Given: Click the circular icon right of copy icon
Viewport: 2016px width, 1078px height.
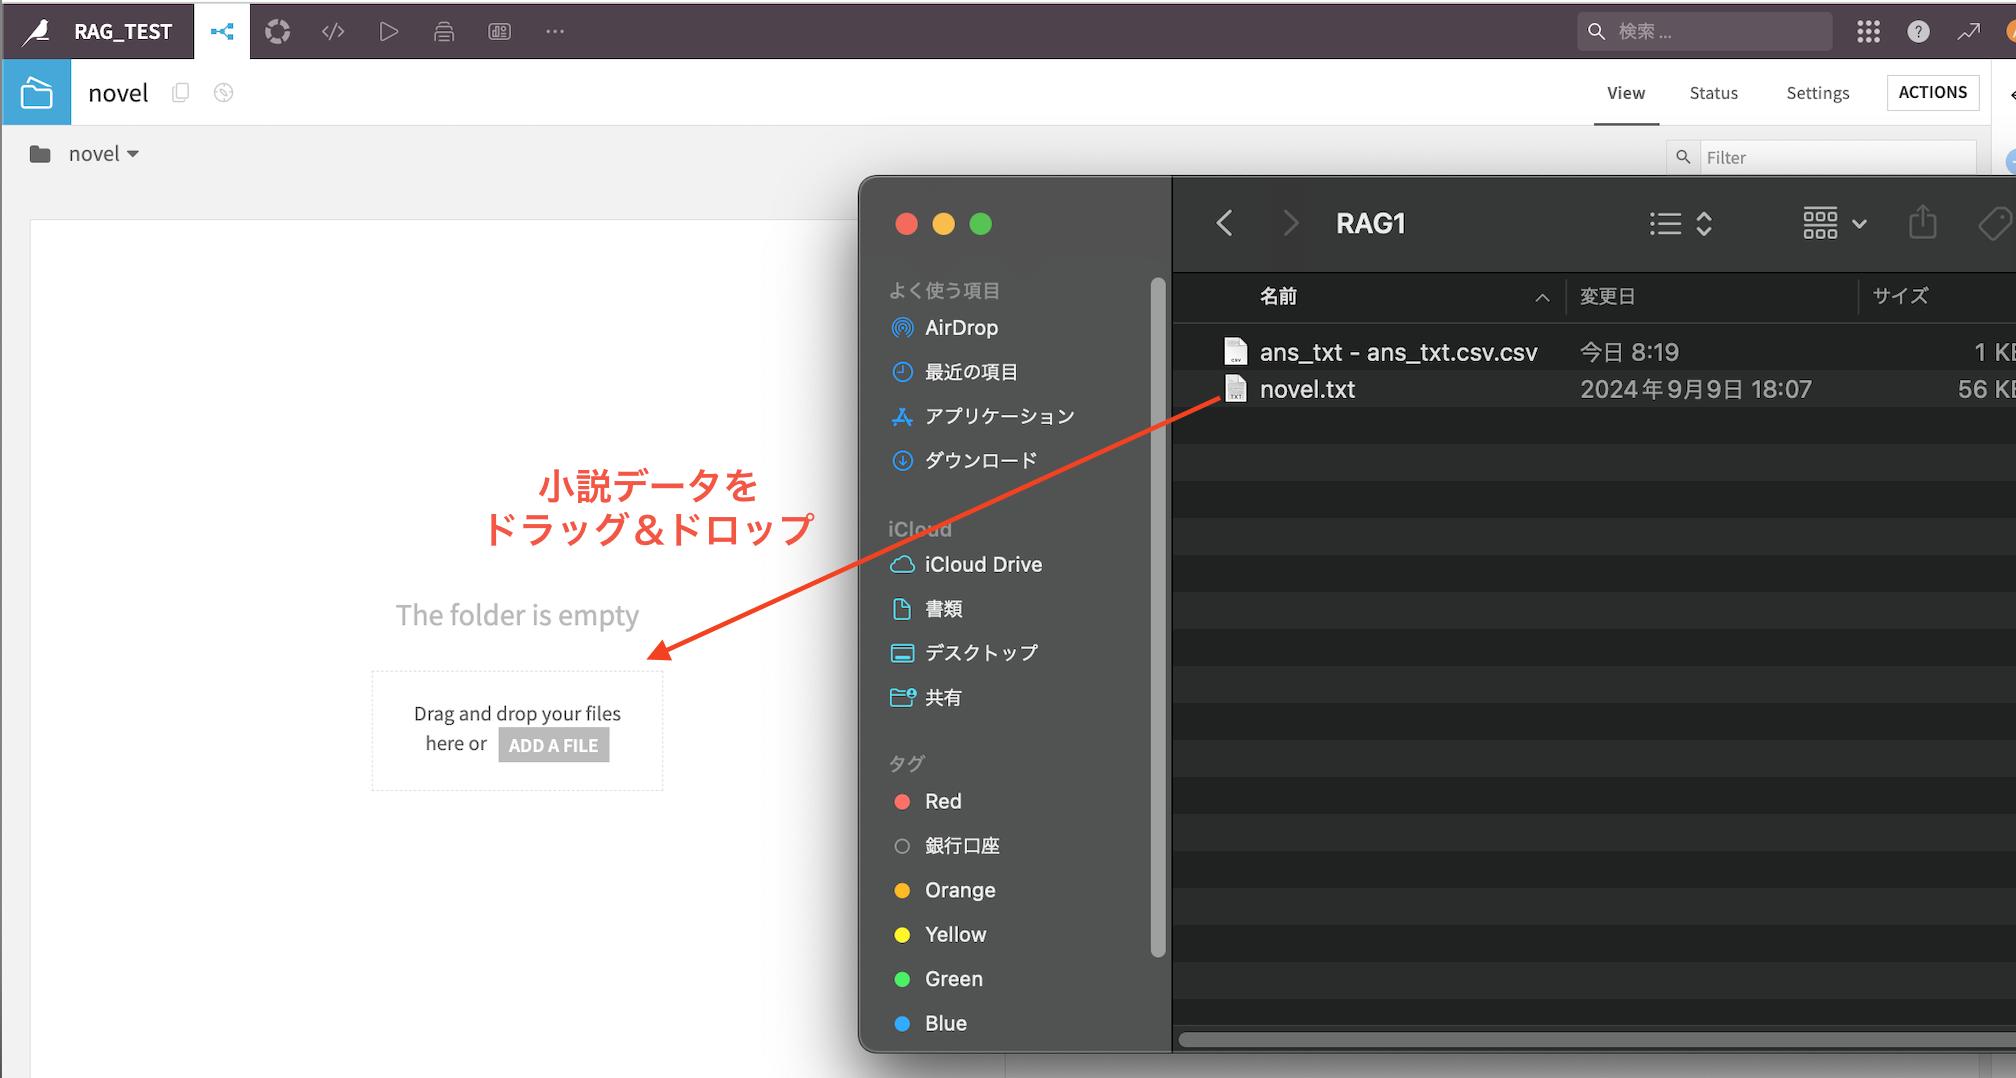Looking at the screenshot, I should (224, 93).
